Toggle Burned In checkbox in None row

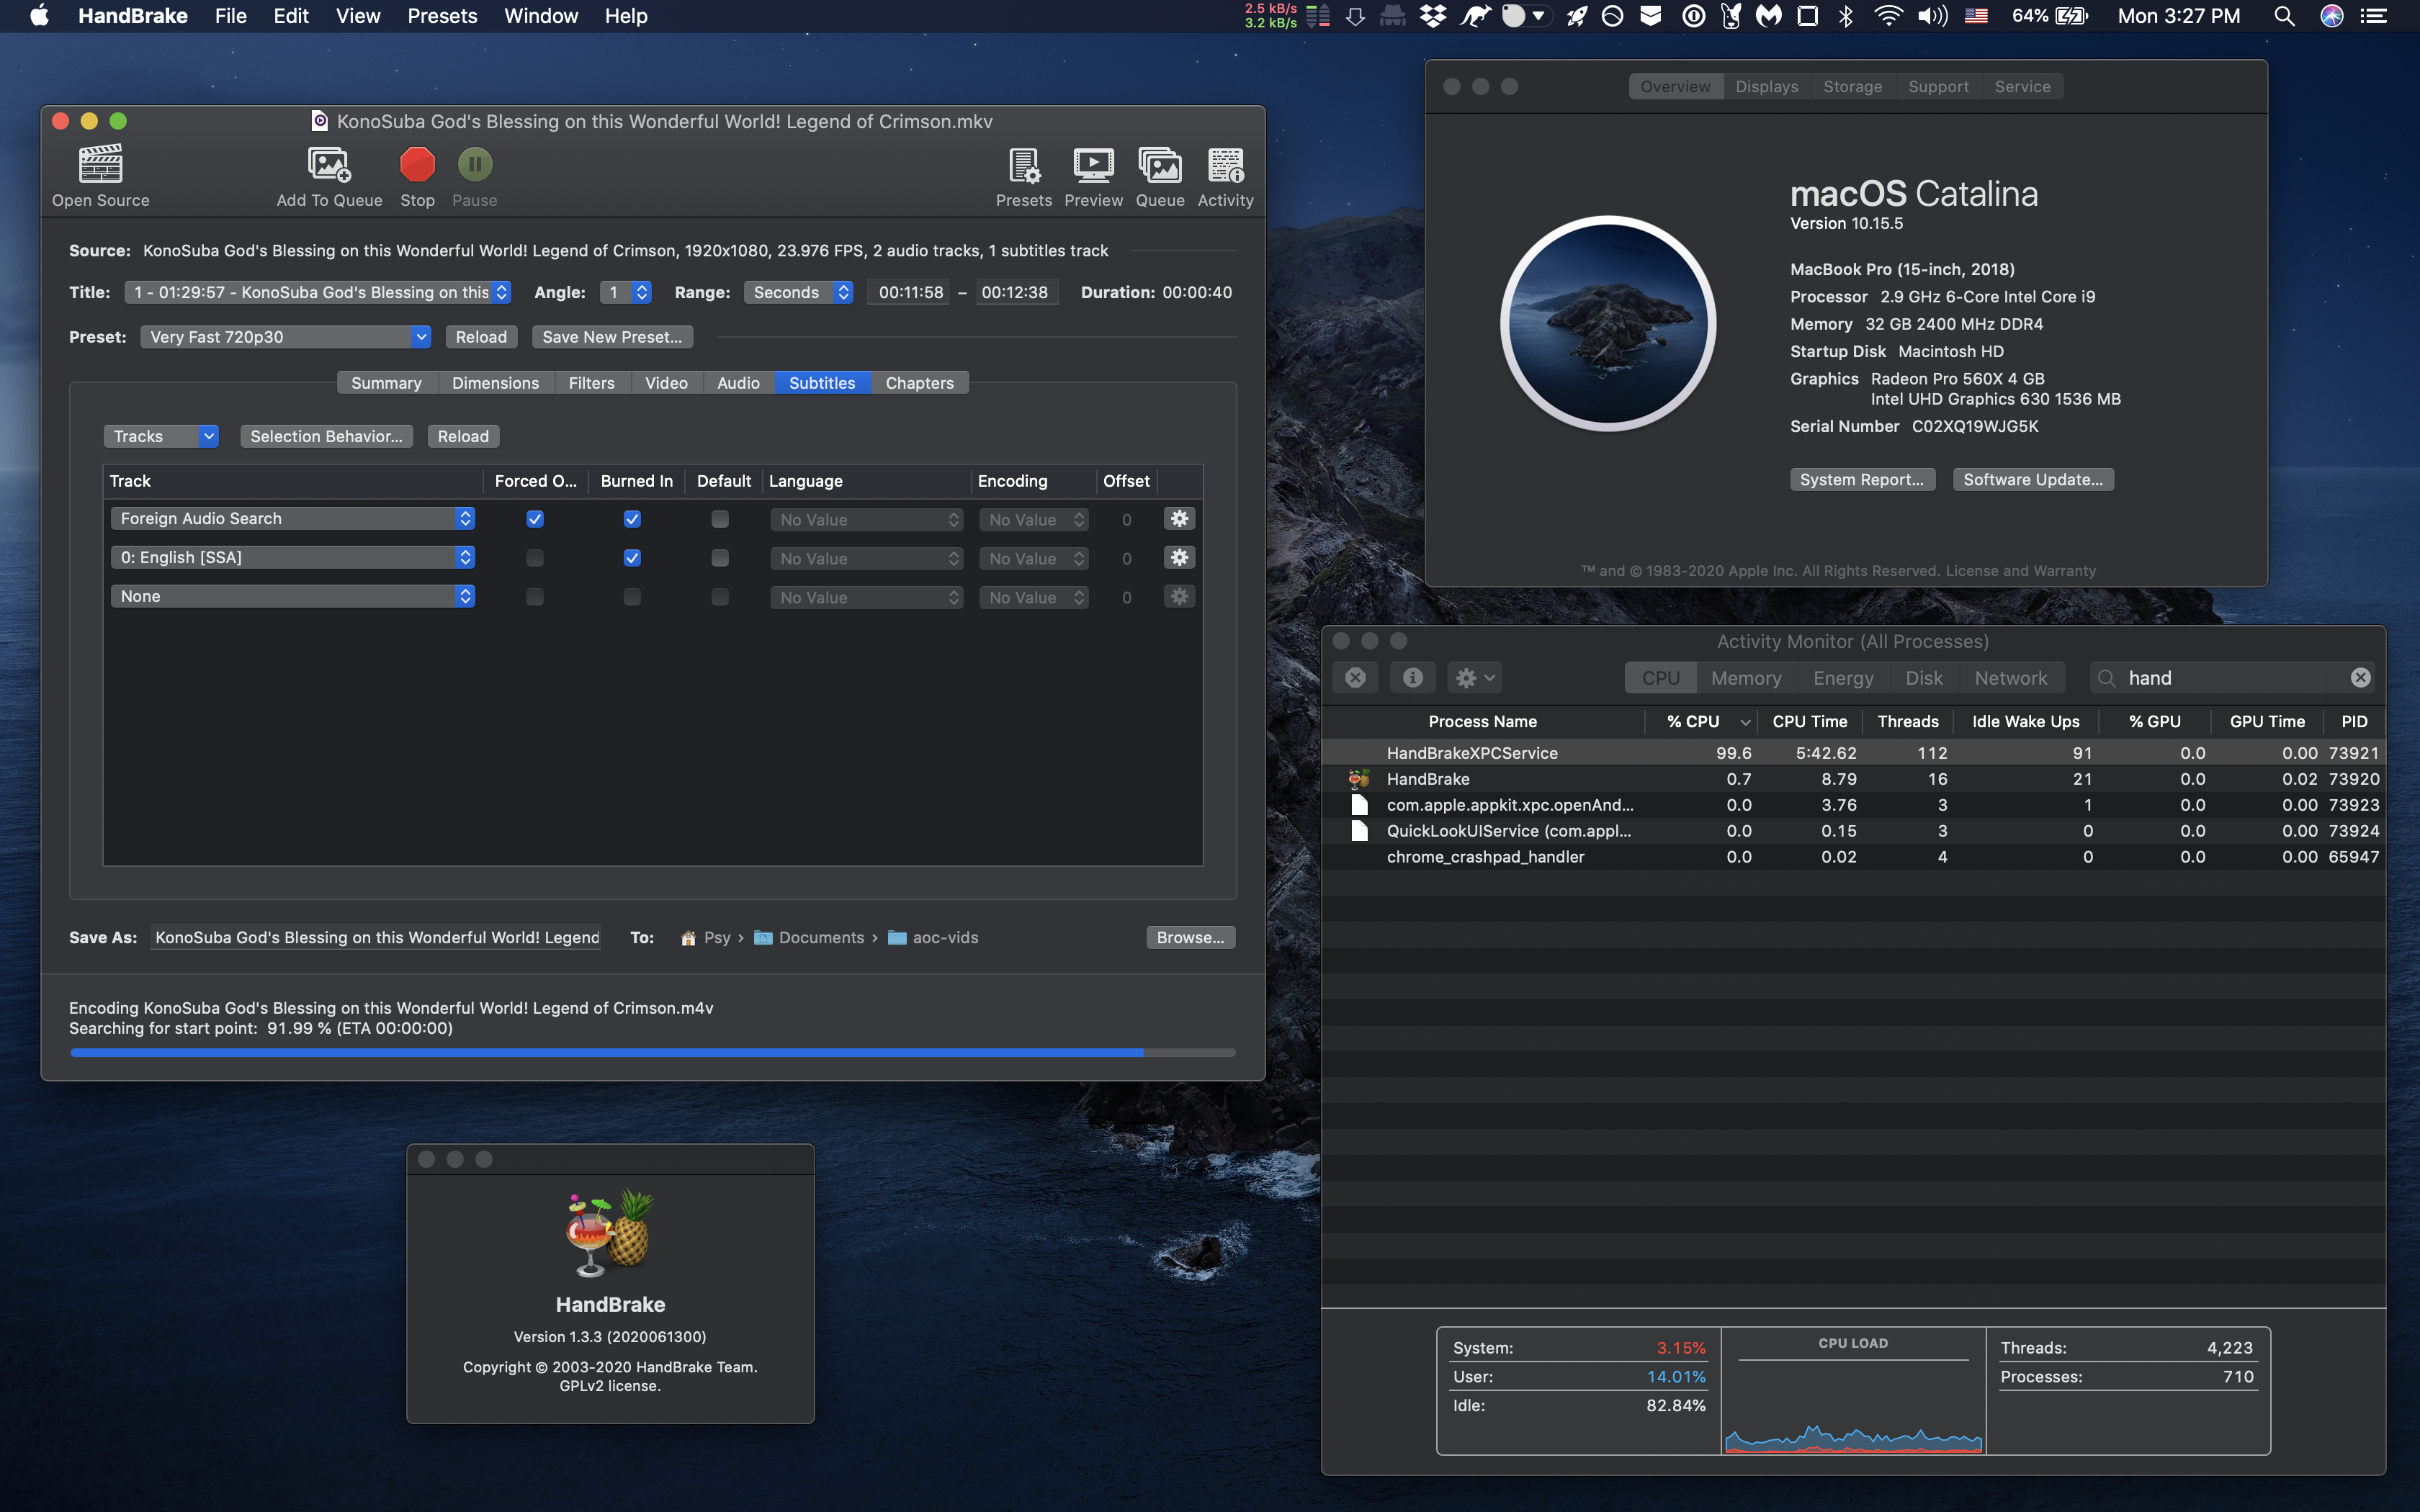[x=632, y=597]
